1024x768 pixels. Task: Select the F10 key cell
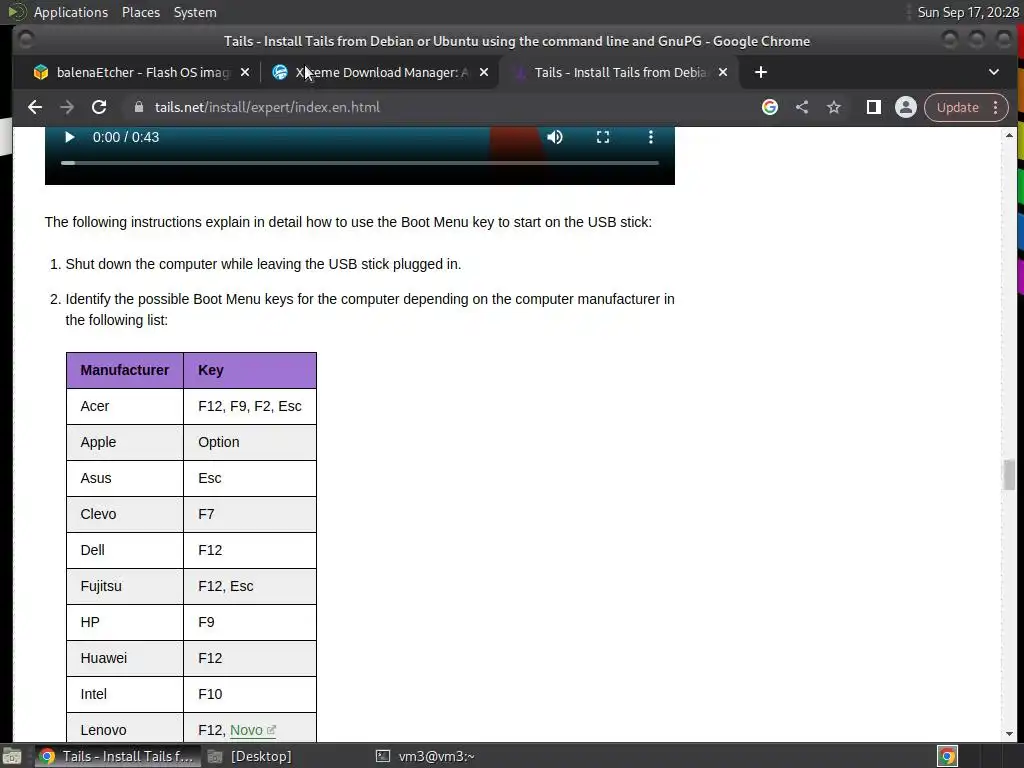[250, 694]
